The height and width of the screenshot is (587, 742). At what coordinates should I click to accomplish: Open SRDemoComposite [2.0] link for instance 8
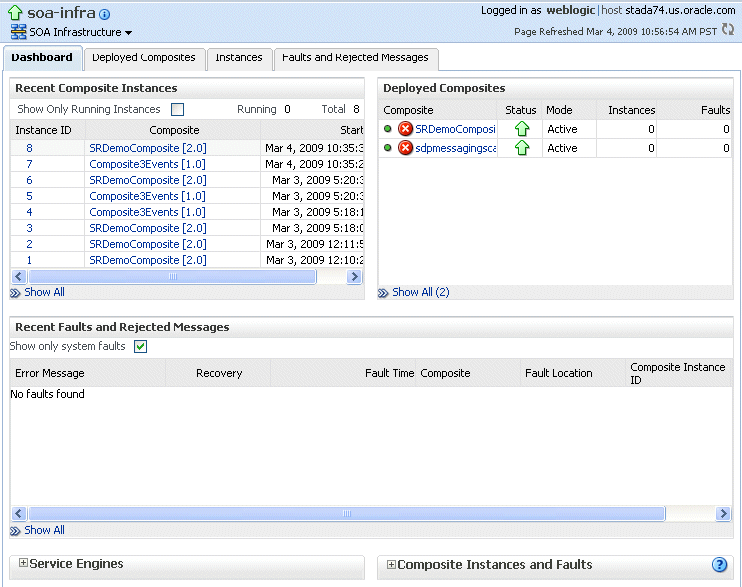[148, 148]
